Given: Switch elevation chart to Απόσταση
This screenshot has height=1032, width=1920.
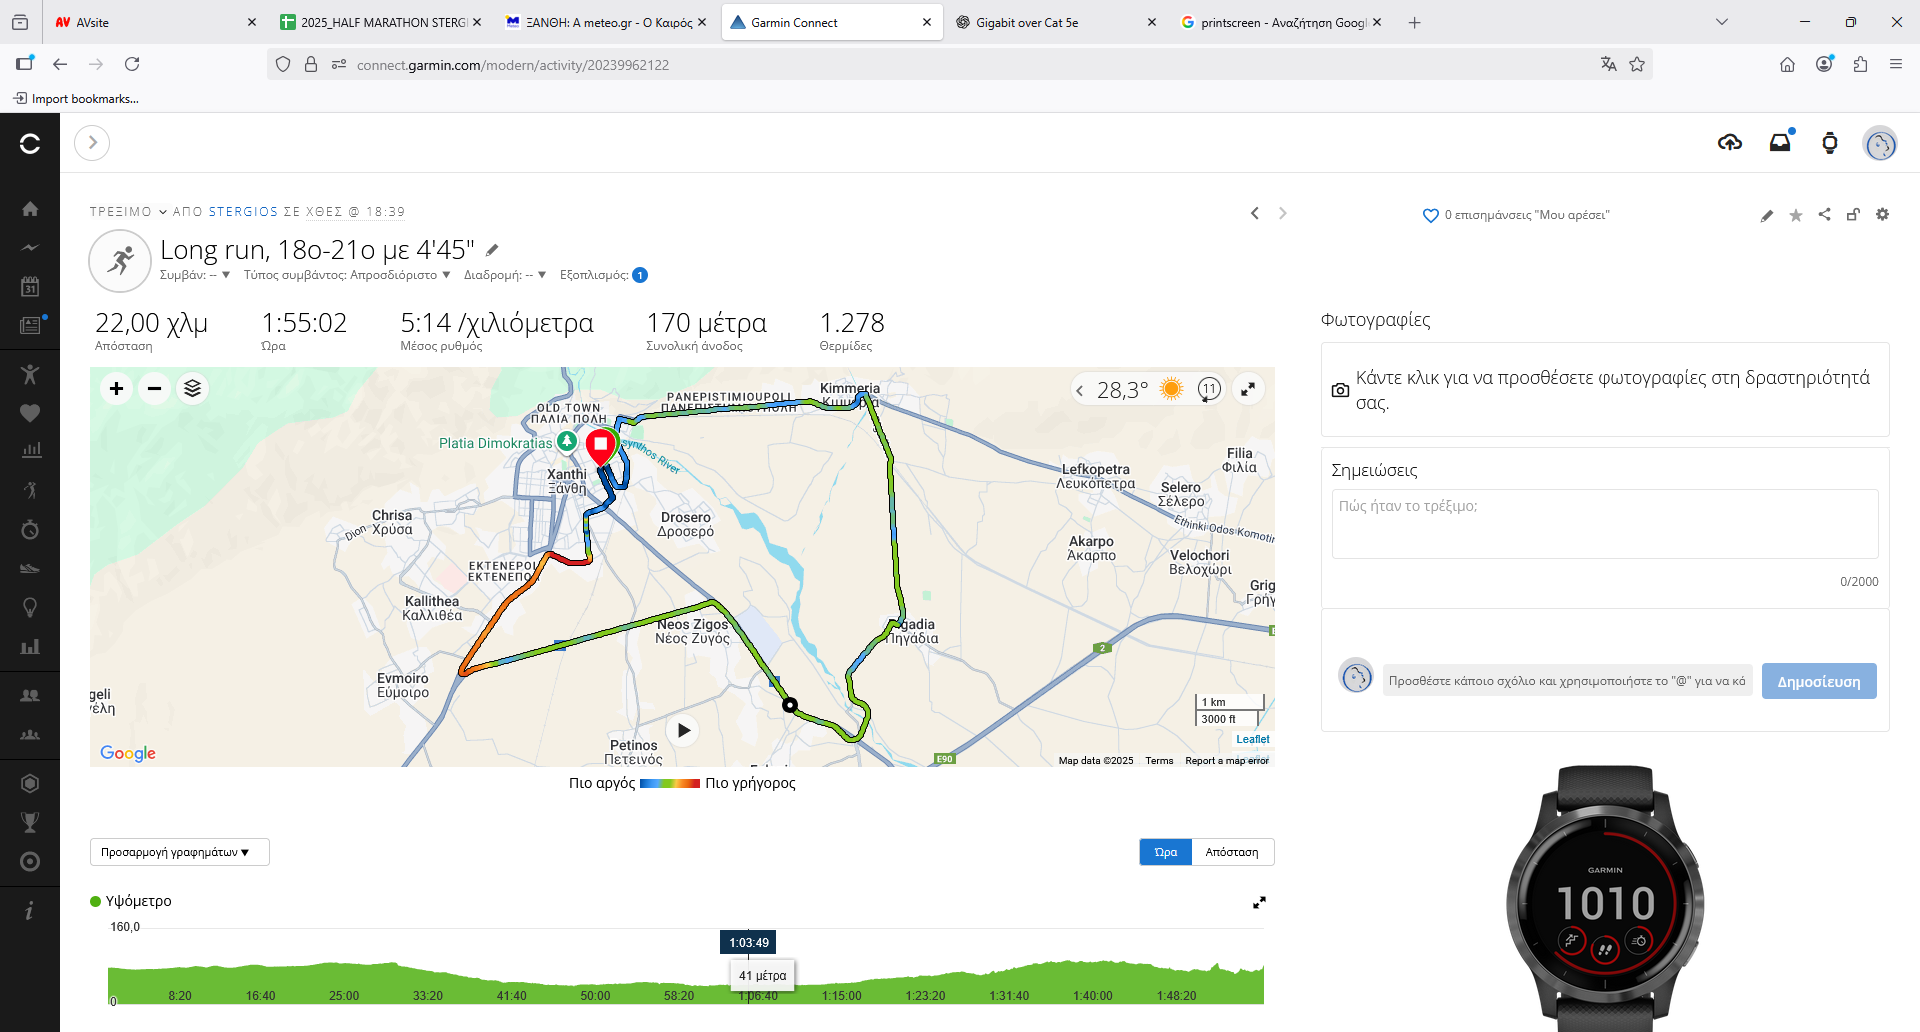Looking at the screenshot, I should click(1231, 852).
